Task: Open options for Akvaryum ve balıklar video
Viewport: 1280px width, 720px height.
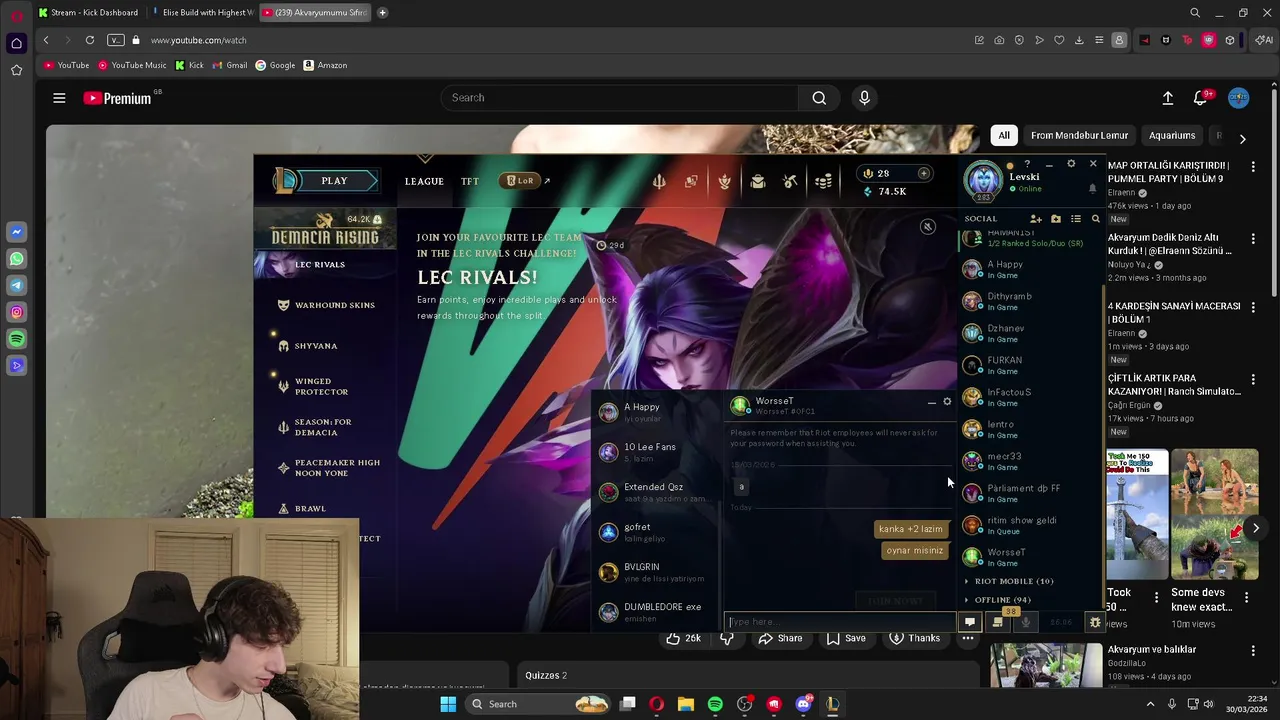Action: tap(1253, 651)
